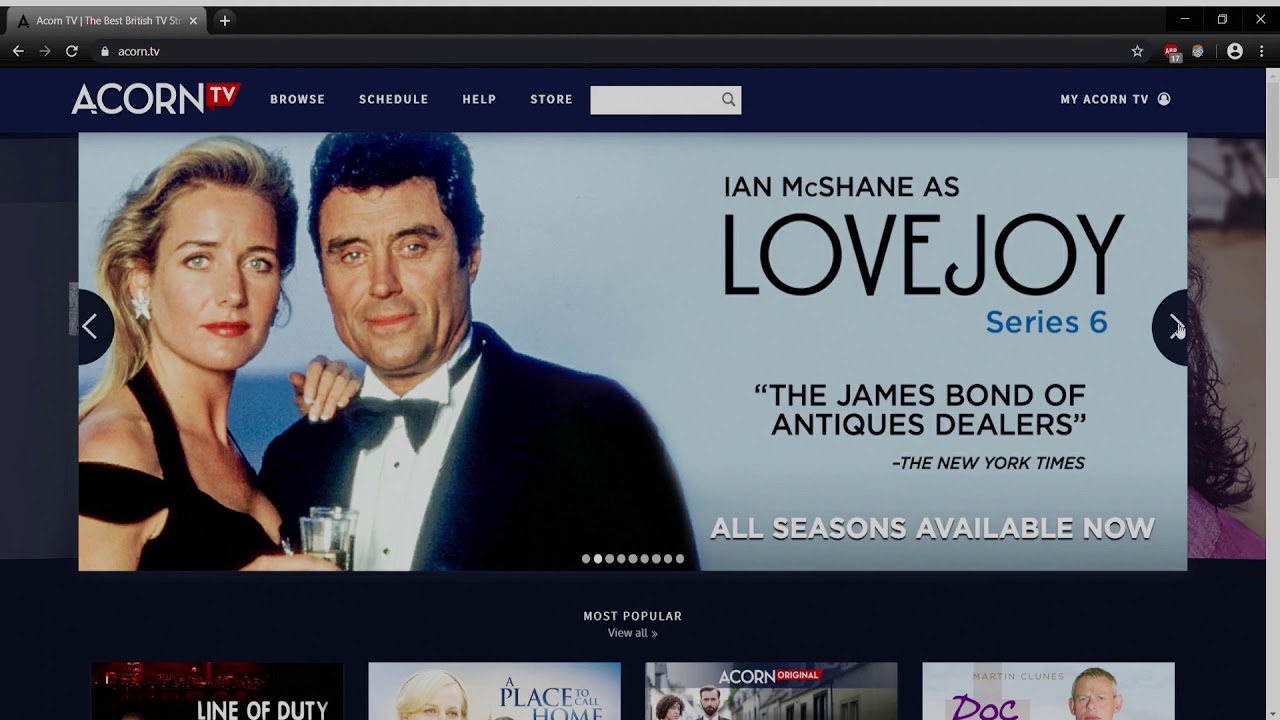Open the Help menu item
The width and height of the screenshot is (1280, 720).
click(479, 99)
